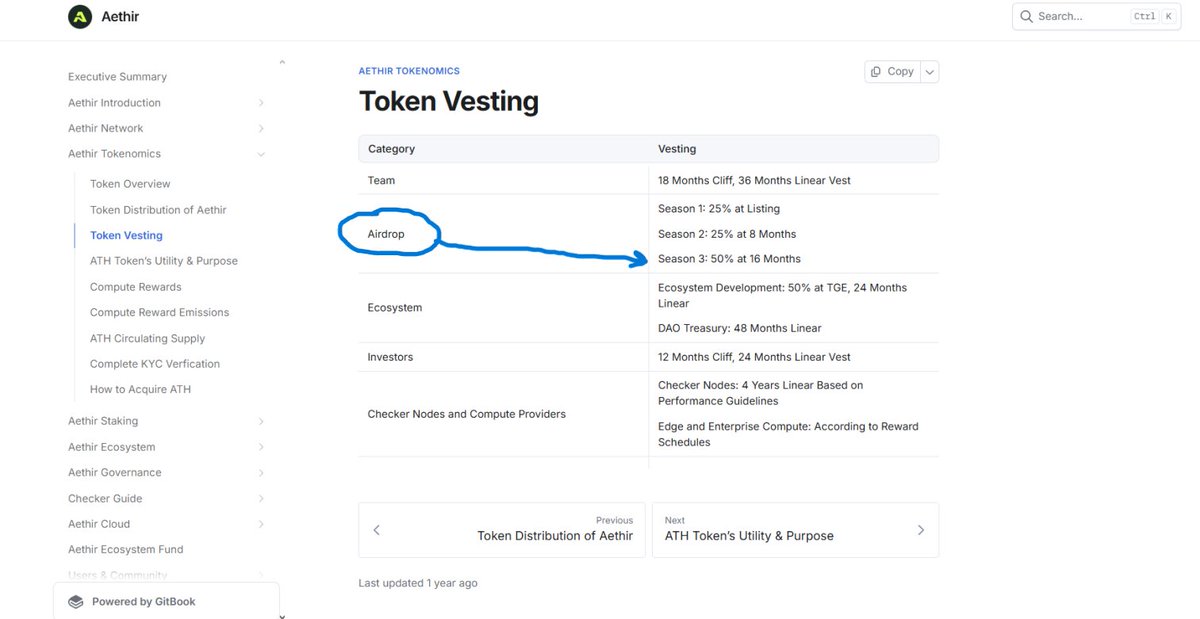Expand the Aethir Introduction section chevron
Screen dimensions: 1200x619
pos(261,103)
